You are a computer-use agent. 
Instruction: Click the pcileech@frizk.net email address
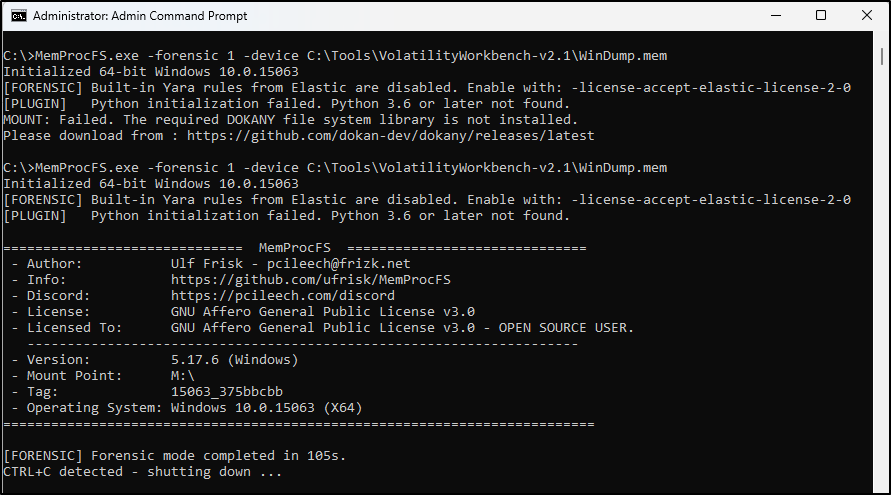pos(338,264)
